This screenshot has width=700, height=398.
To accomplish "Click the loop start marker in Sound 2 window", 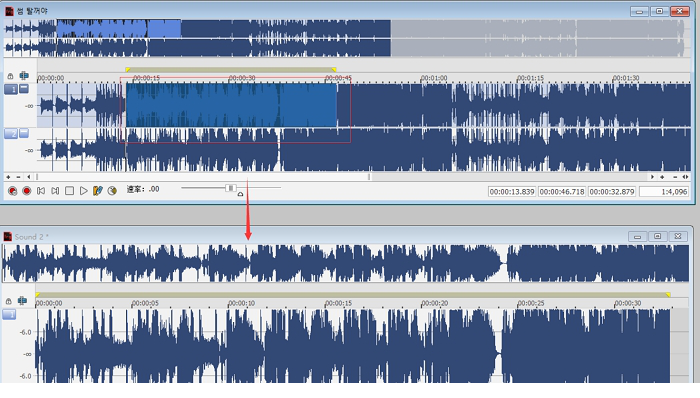I will [x=38, y=295].
